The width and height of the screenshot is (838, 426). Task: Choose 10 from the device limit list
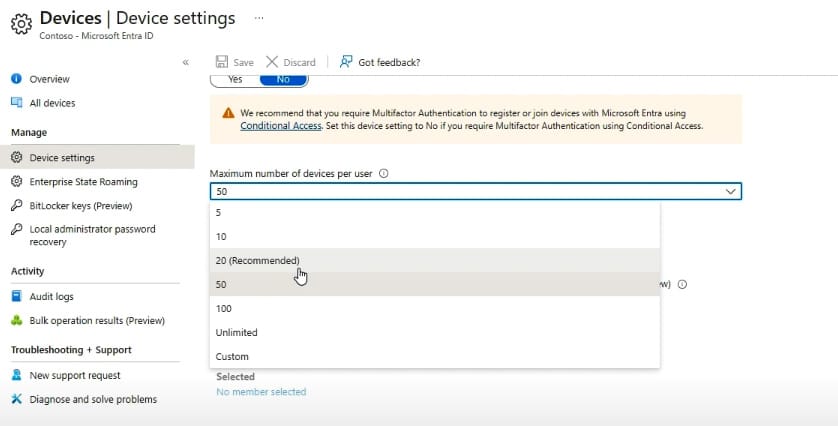coord(435,236)
